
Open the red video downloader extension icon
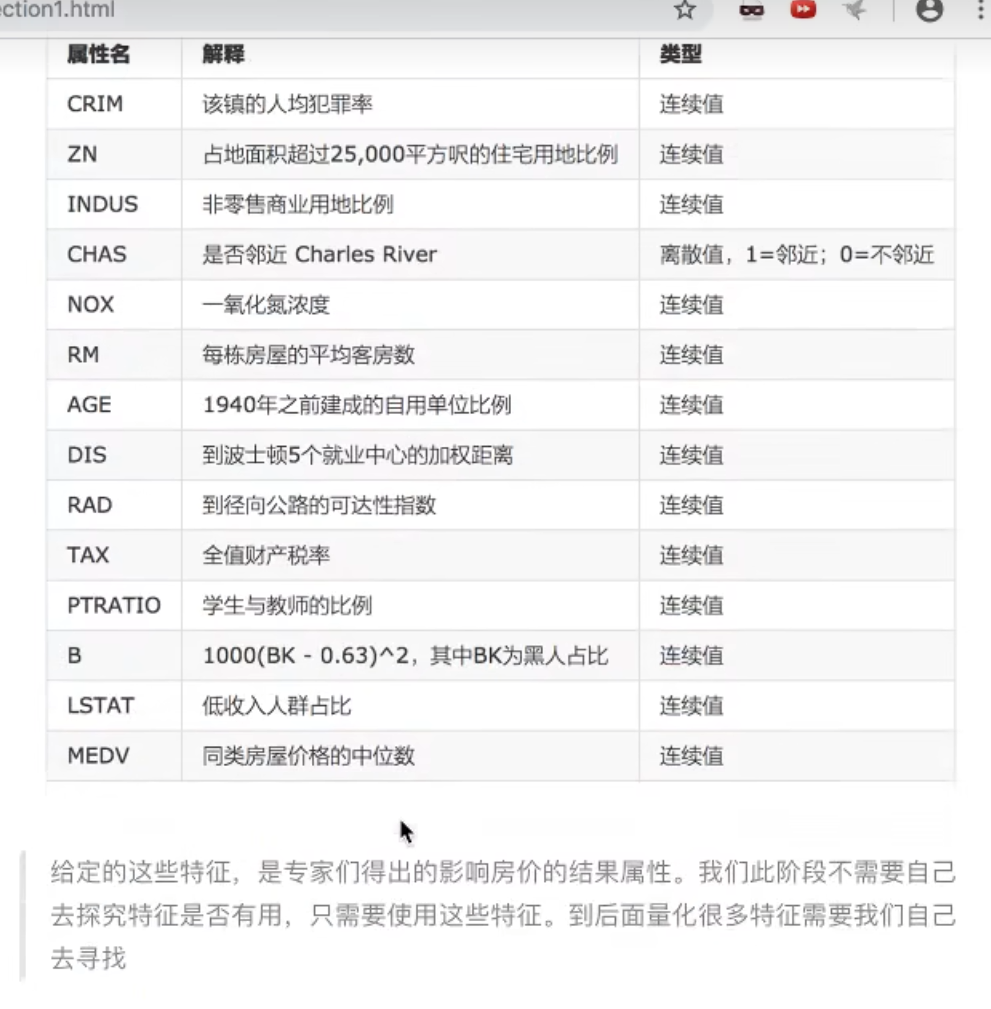(x=803, y=9)
